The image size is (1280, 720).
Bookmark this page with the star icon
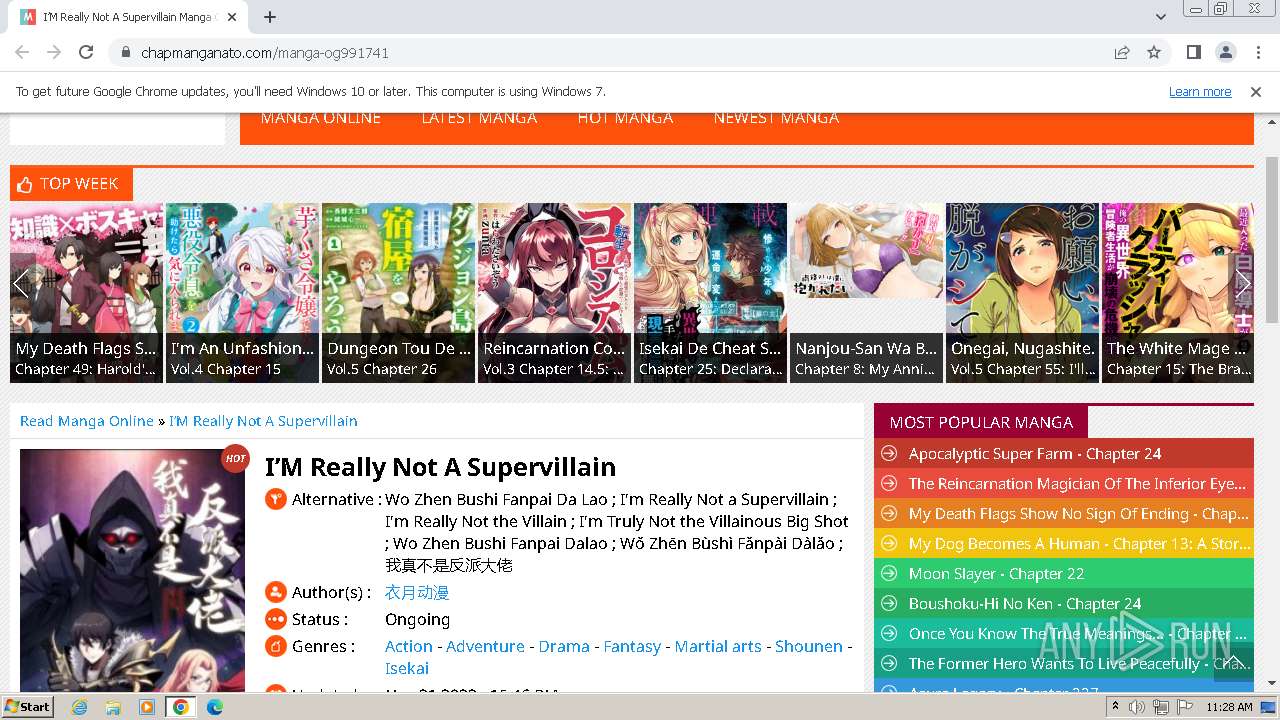coord(1154,52)
